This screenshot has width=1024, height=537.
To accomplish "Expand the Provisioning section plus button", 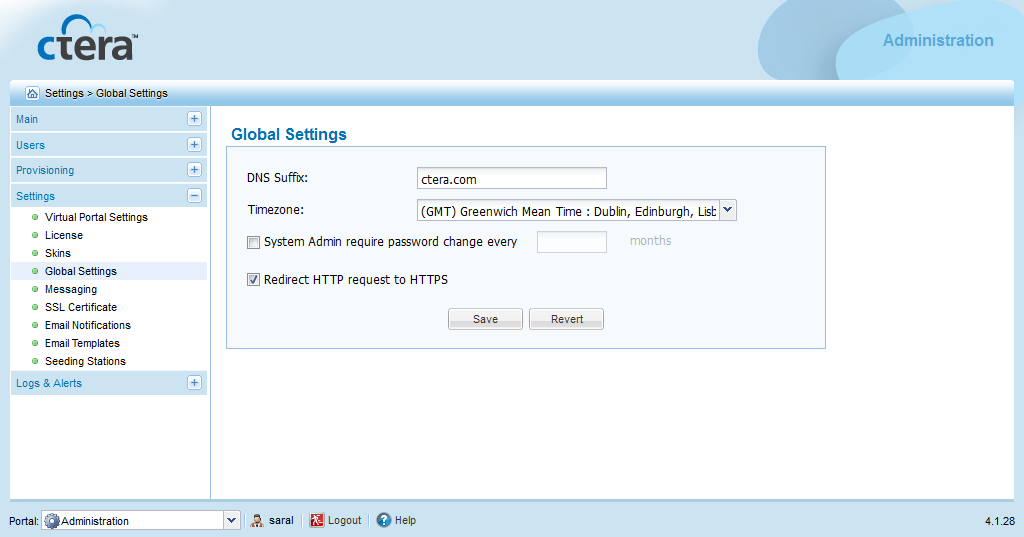I will tap(194, 170).
